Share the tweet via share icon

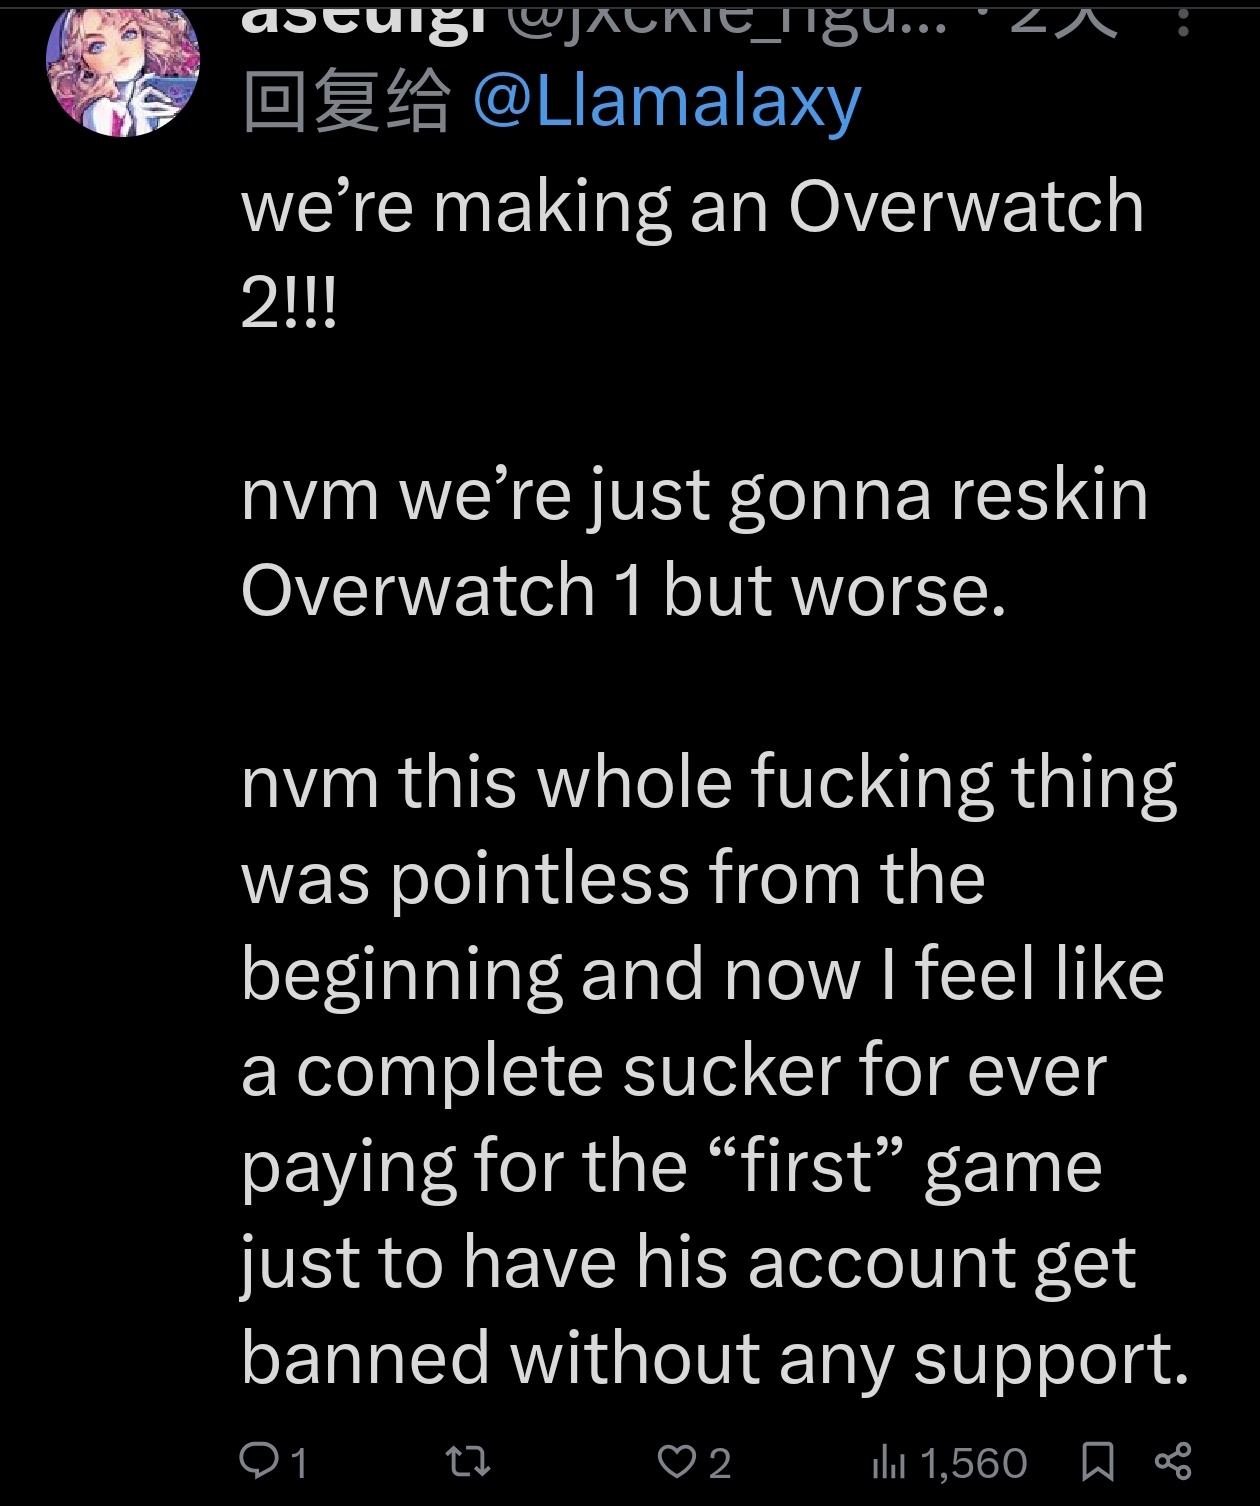click(x=1173, y=1461)
